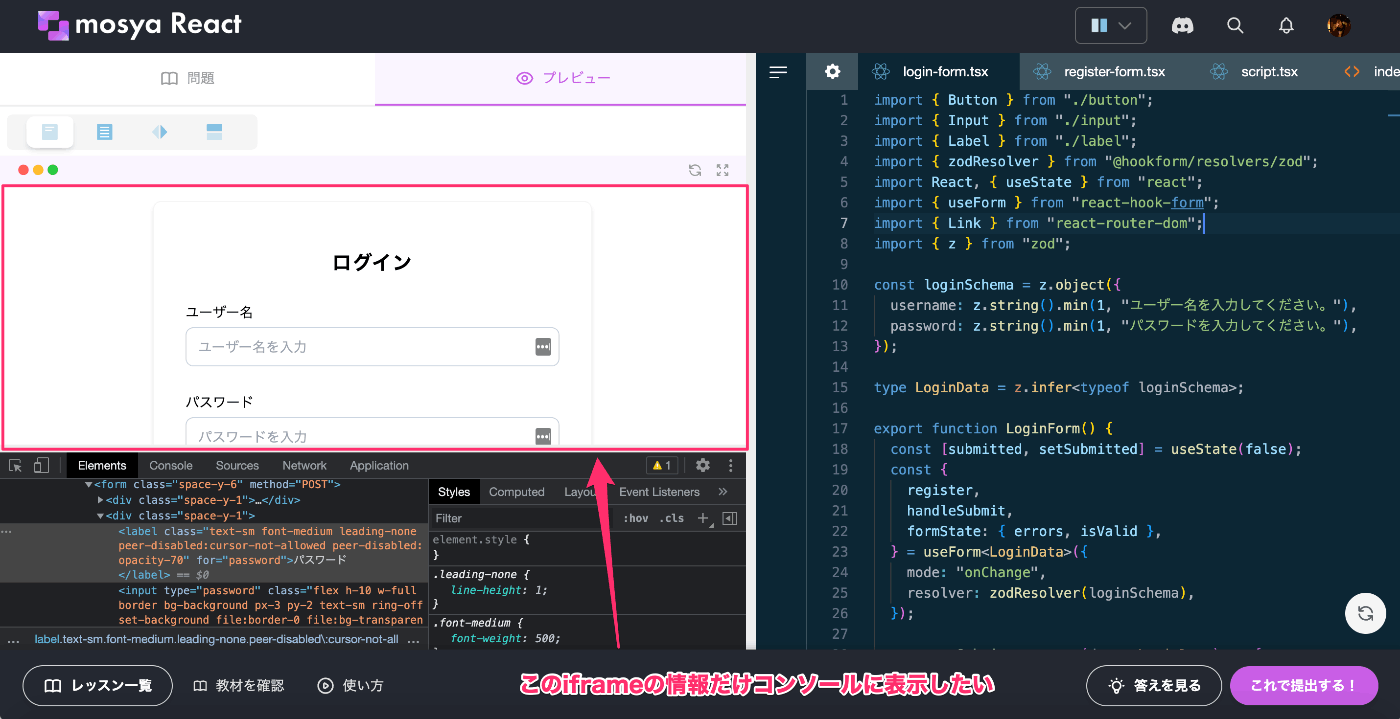Select the document list layout icon
The width and height of the screenshot is (1400, 719).
point(104,132)
